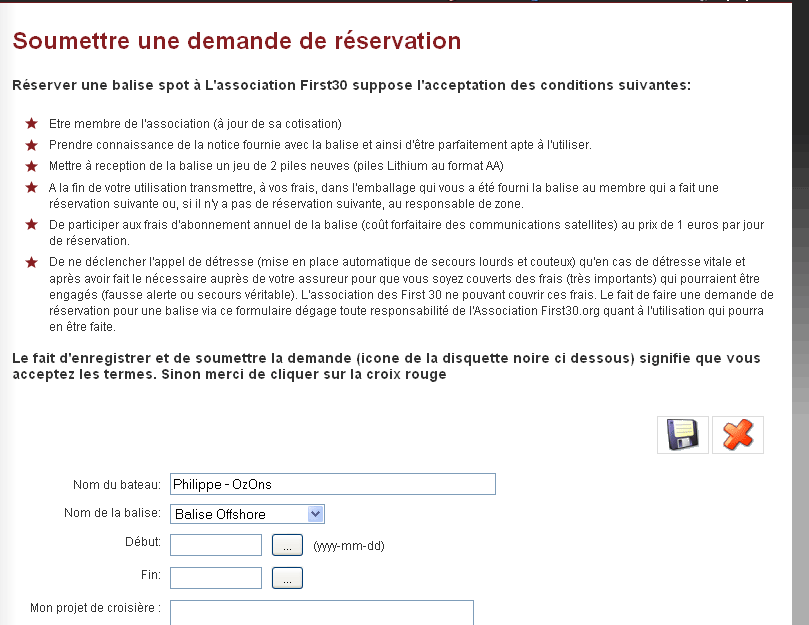
Task: Click the 'Soumettre une demande de réservation' heading
Action: 237,41
